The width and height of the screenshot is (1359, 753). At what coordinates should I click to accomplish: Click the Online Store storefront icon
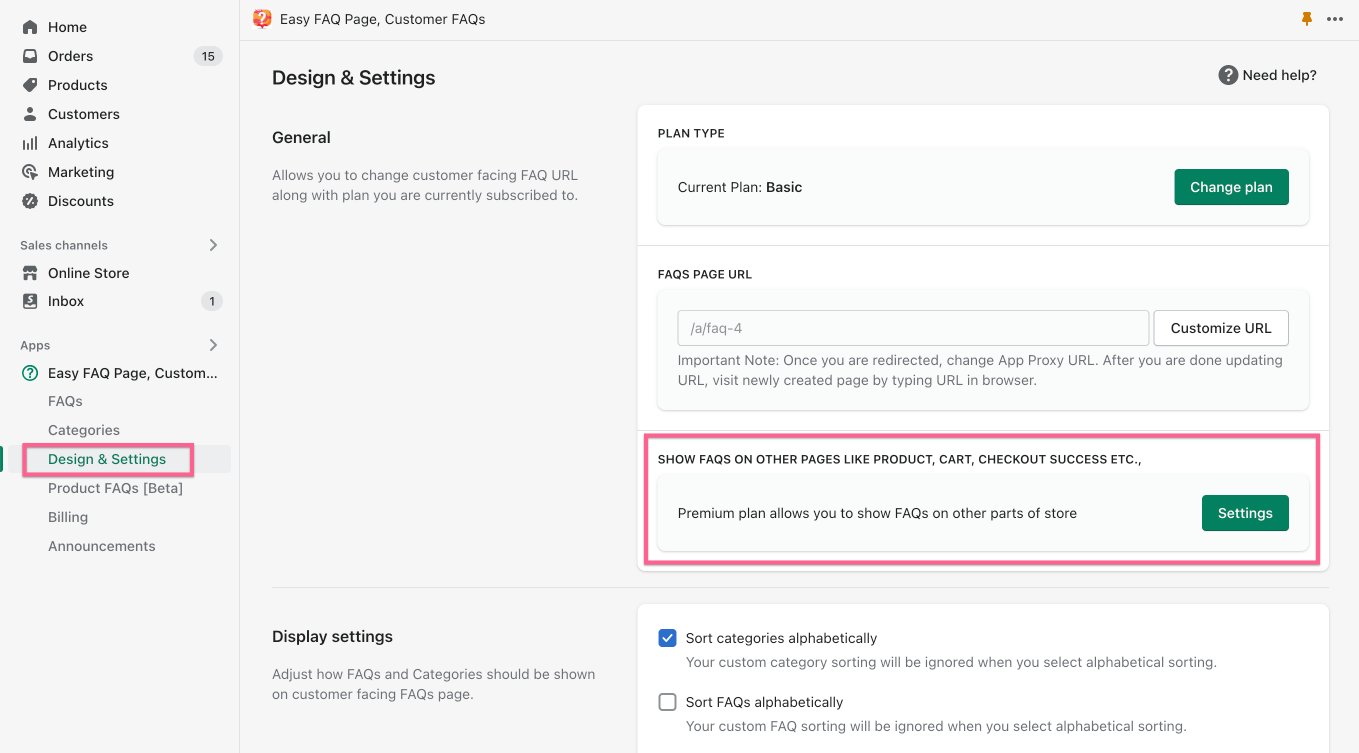(30, 273)
